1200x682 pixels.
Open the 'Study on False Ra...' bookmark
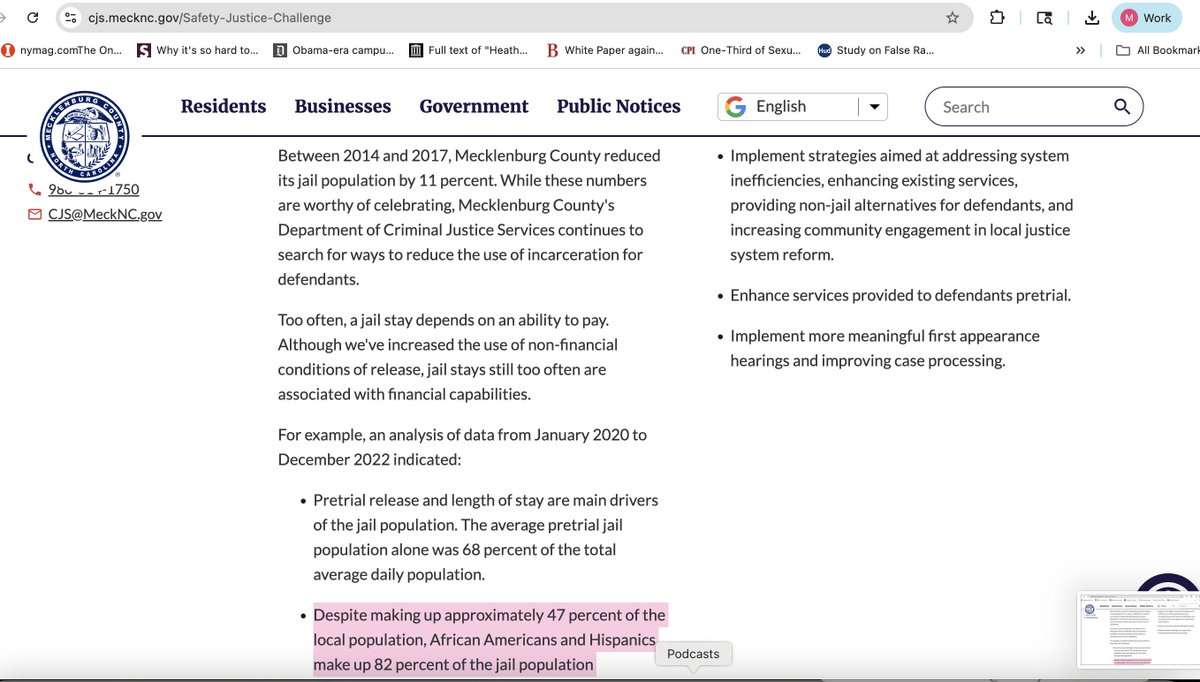pyautogui.click(x=876, y=50)
